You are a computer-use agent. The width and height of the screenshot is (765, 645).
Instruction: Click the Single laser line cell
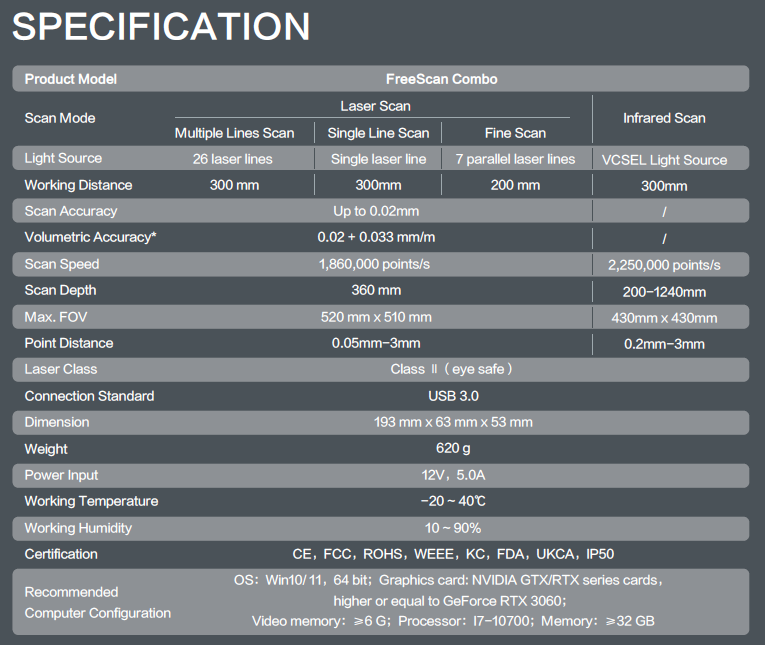pyautogui.click(x=379, y=159)
